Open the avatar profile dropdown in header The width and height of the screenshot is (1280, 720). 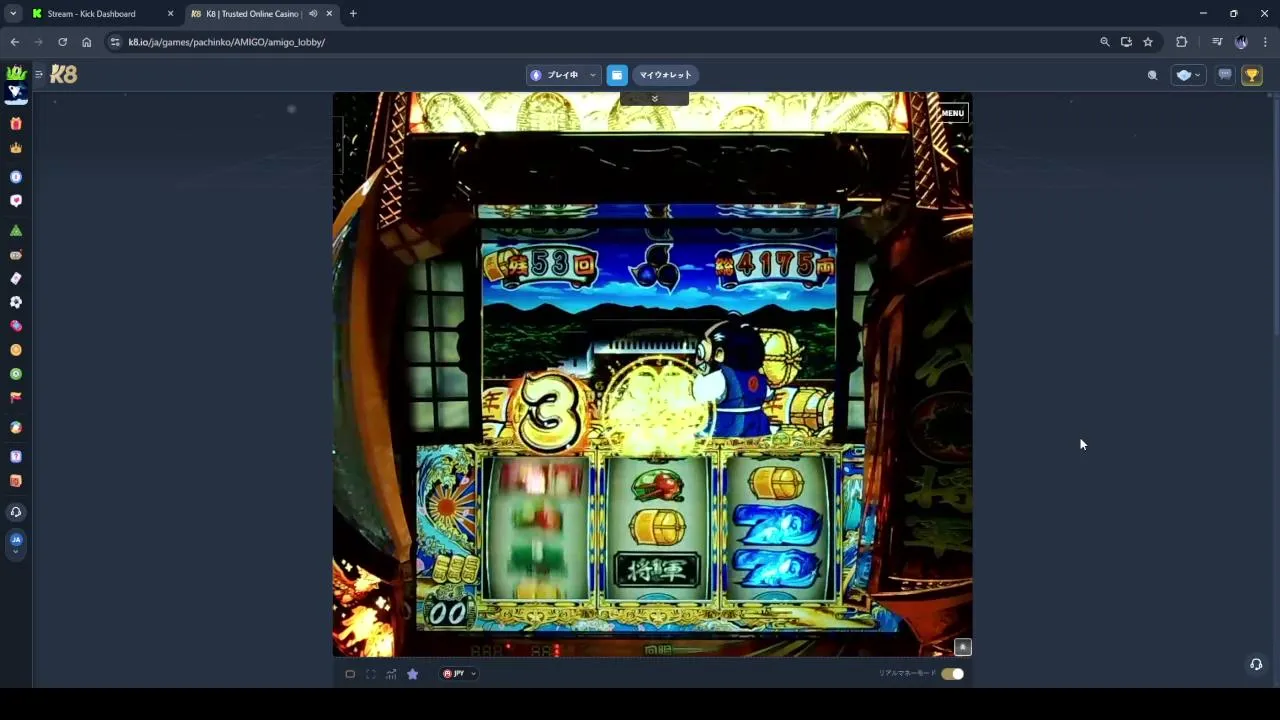(x=1188, y=75)
